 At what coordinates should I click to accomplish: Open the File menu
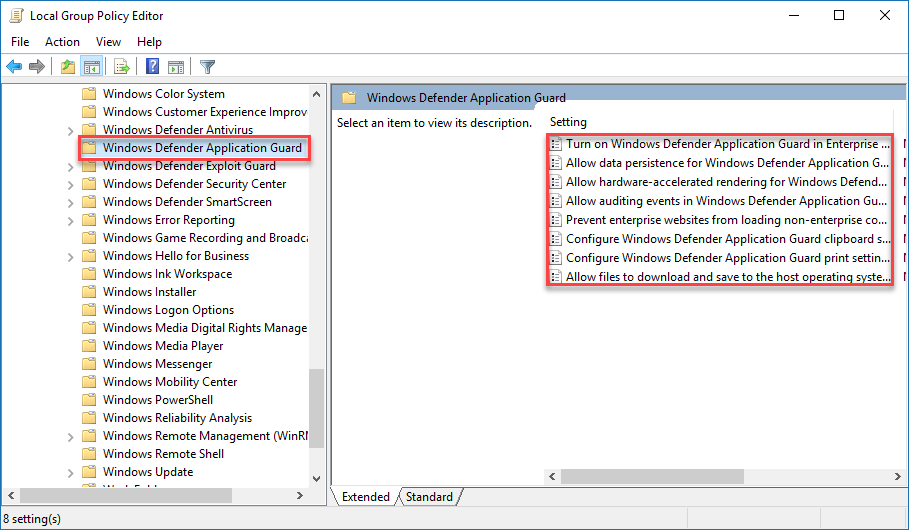click(x=20, y=42)
